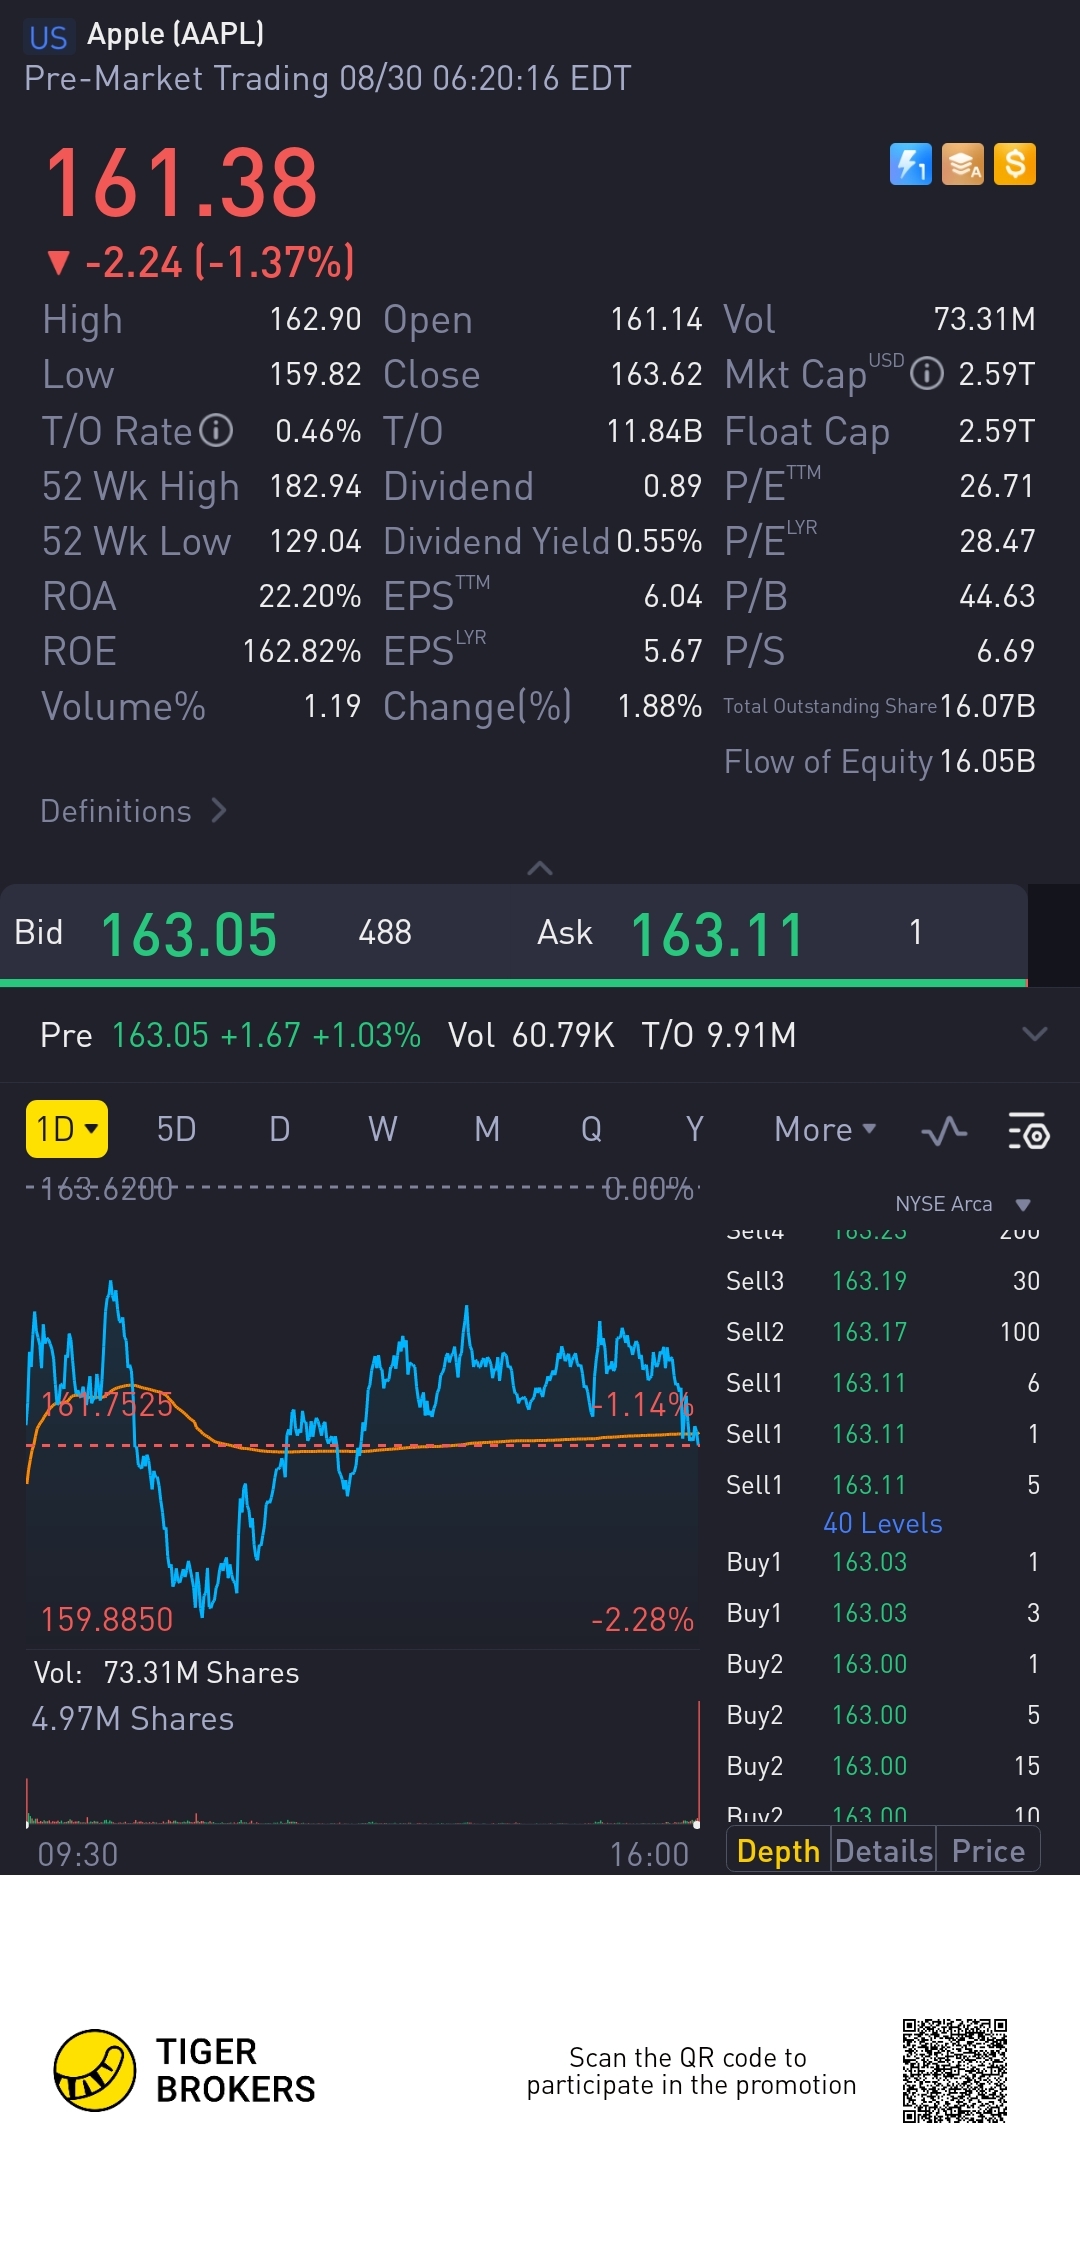The image size is (1080, 2267).
Task: Select the Details tab
Action: [884, 1851]
